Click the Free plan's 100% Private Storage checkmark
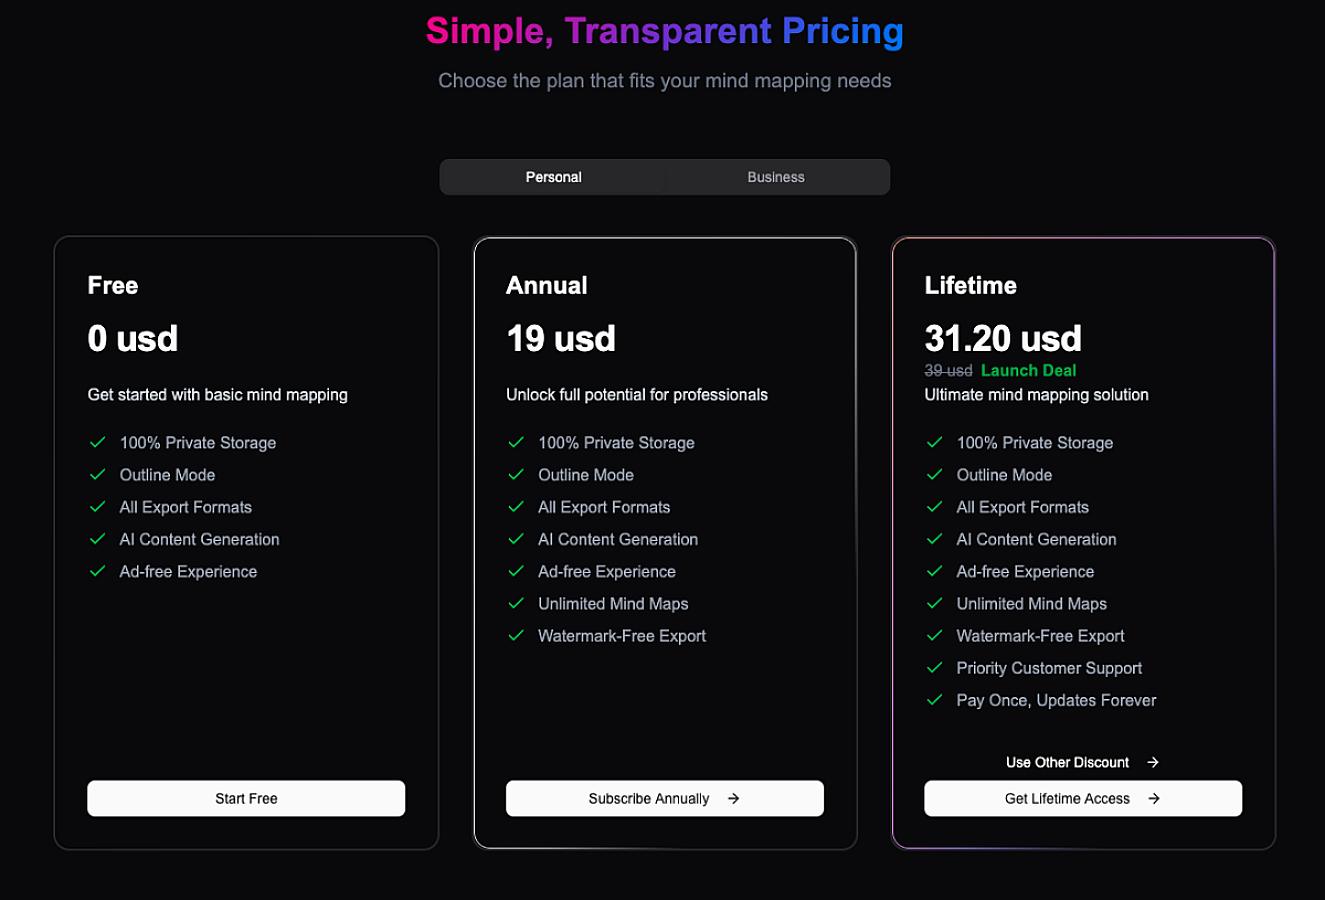Image resolution: width=1325 pixels, height=900 pixels. [x=98, y=442]
